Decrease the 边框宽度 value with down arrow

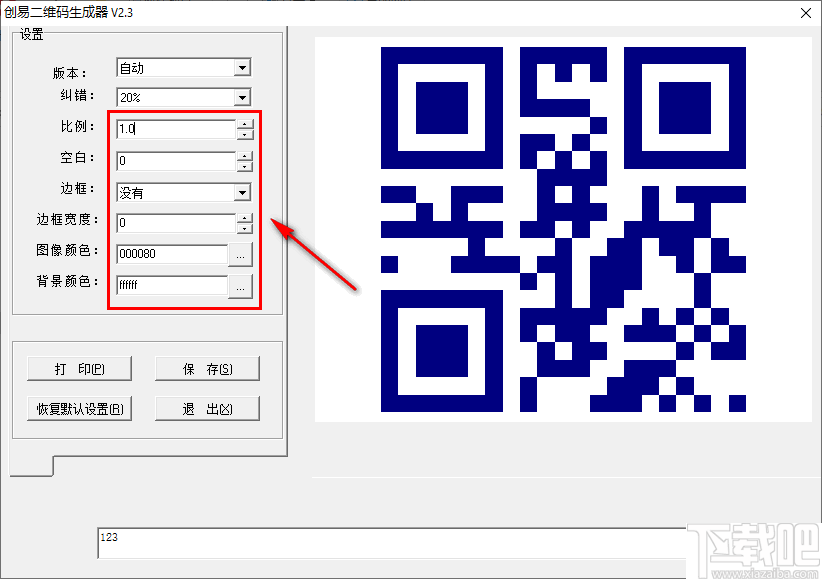point(245,228)
